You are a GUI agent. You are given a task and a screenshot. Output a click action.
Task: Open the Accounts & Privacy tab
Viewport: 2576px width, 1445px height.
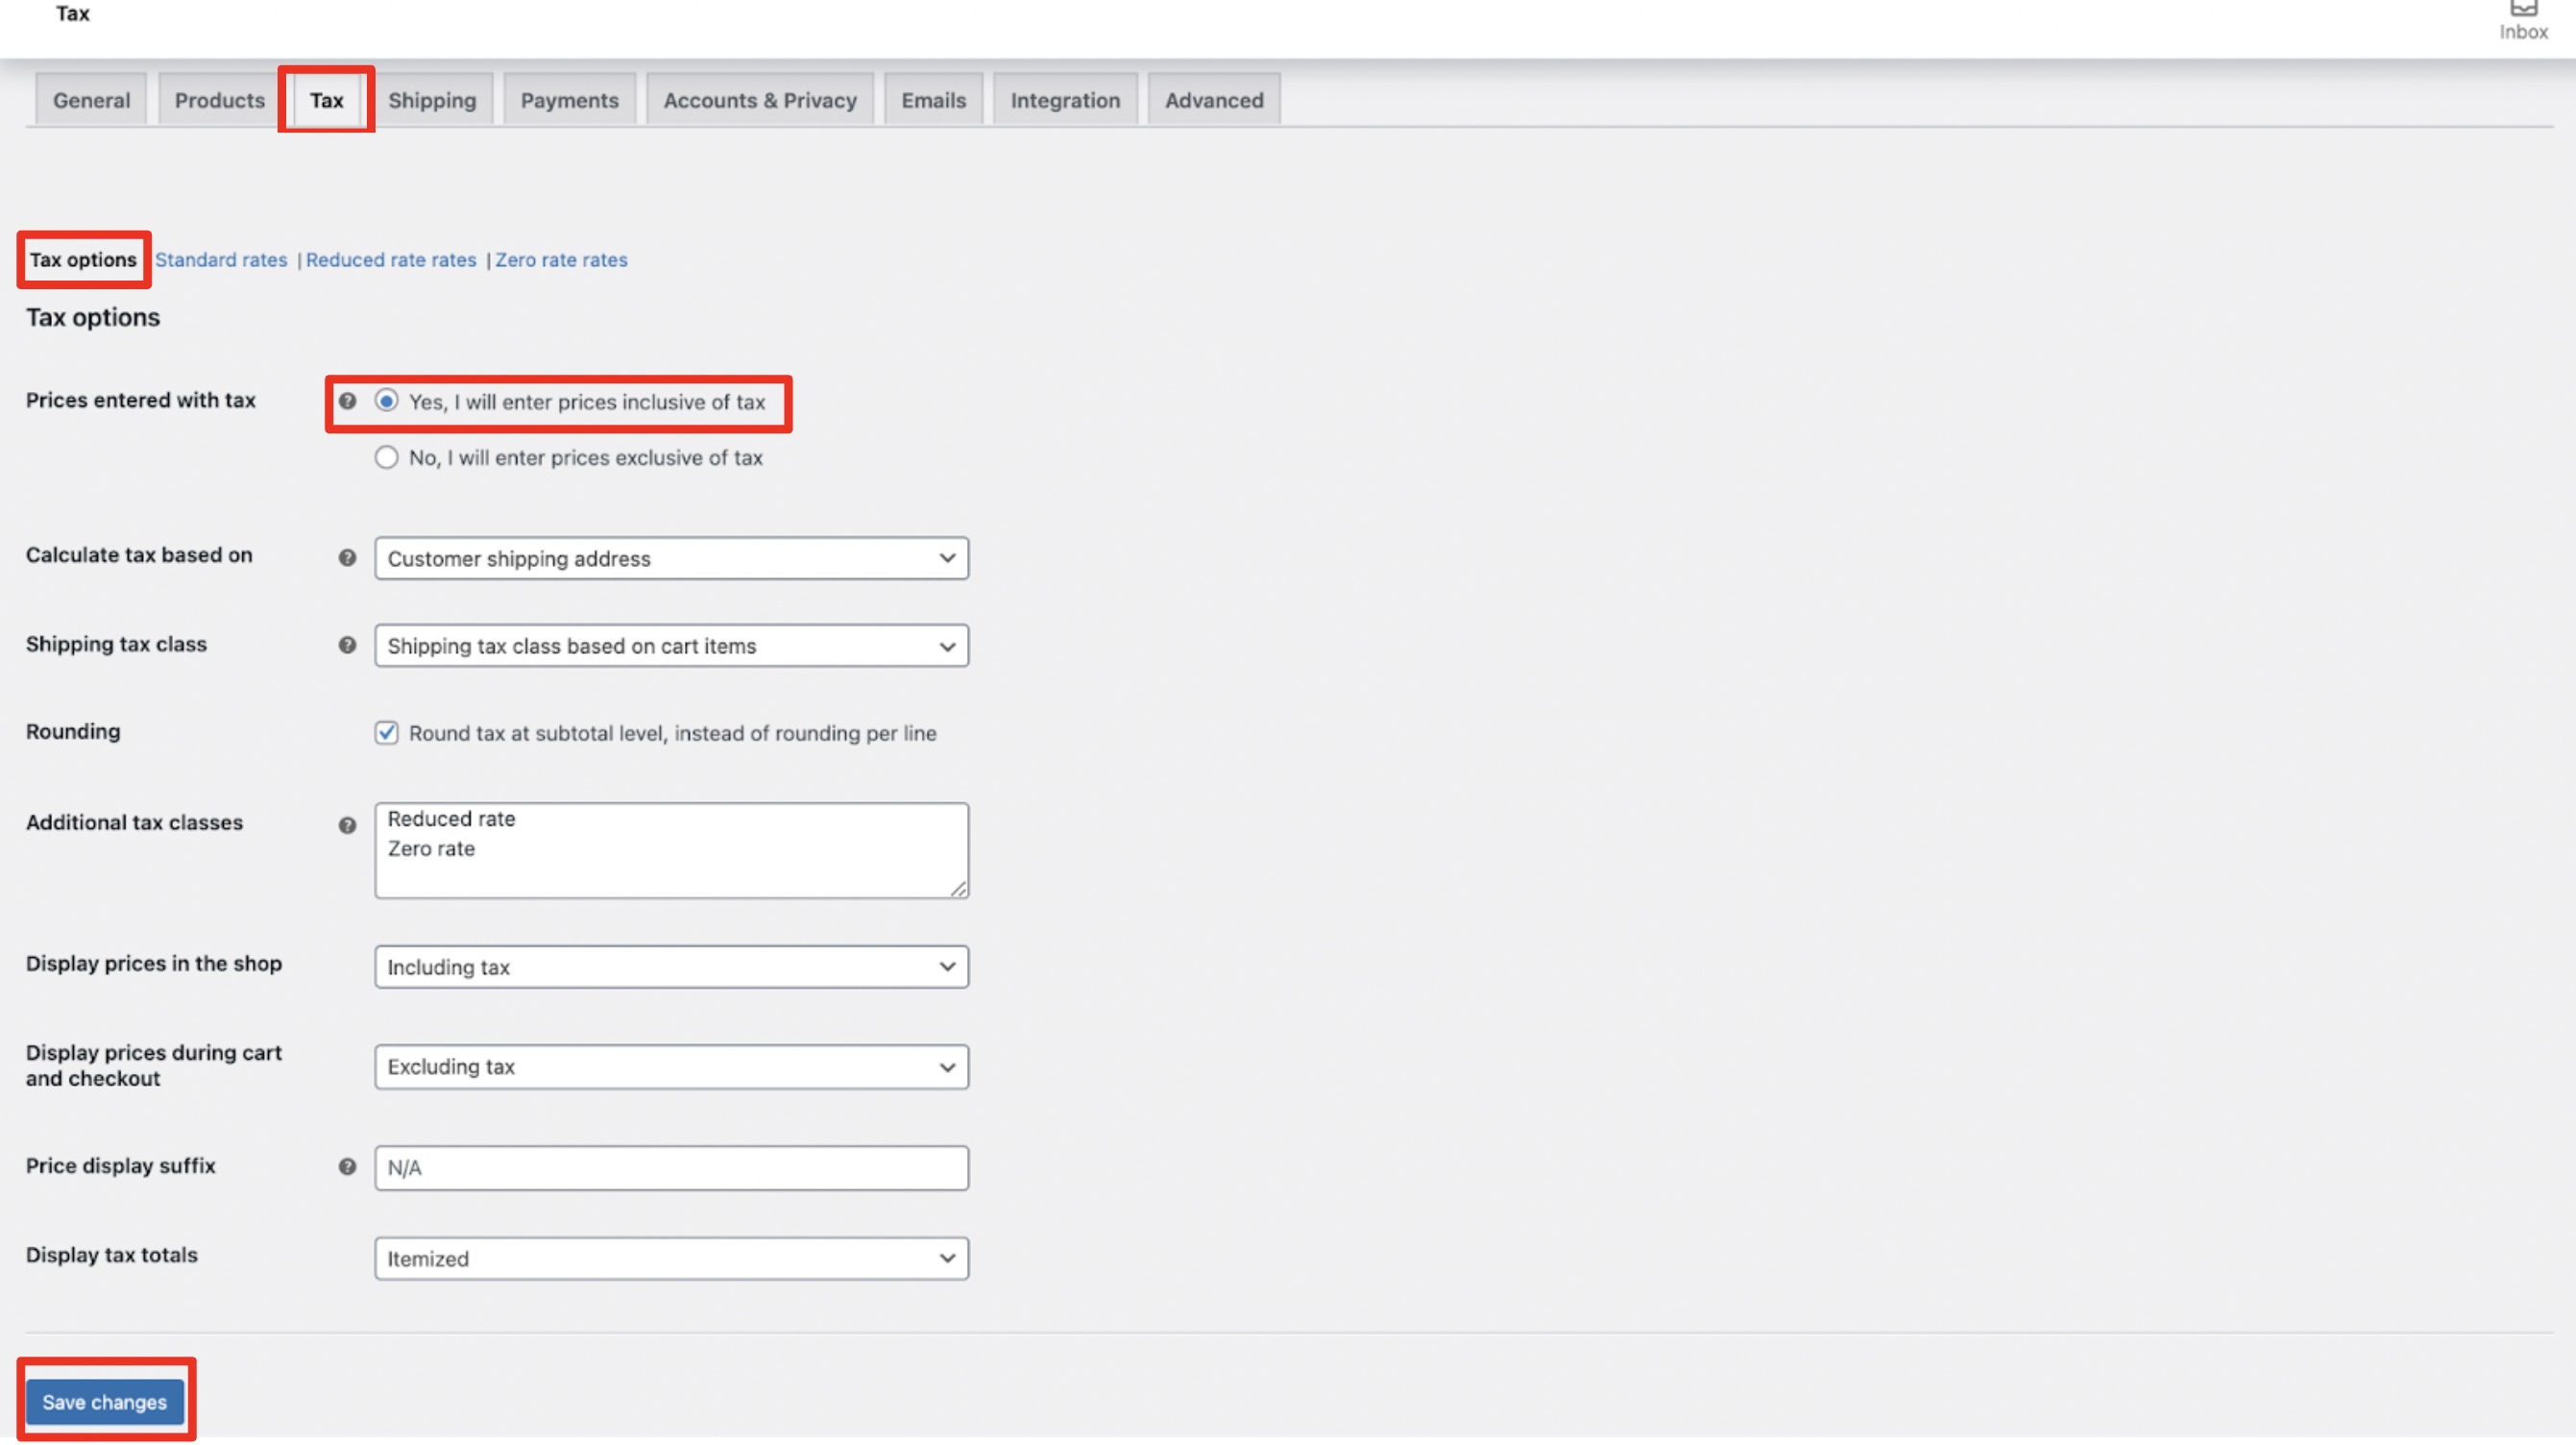point(760,100)
